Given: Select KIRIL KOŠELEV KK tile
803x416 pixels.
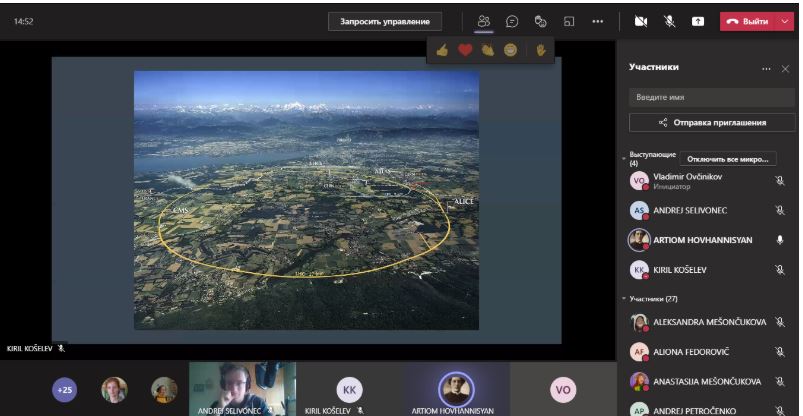Looking at the screenshot, I should pos(349,389).
